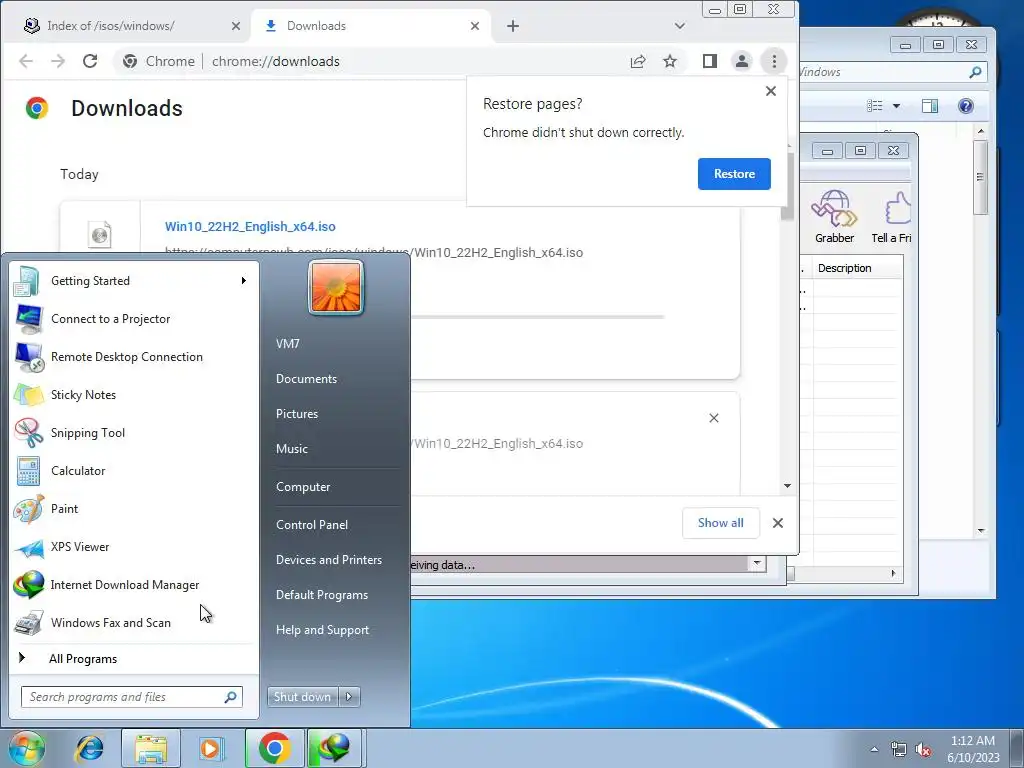Click Show all downloads button

point(720,523)
